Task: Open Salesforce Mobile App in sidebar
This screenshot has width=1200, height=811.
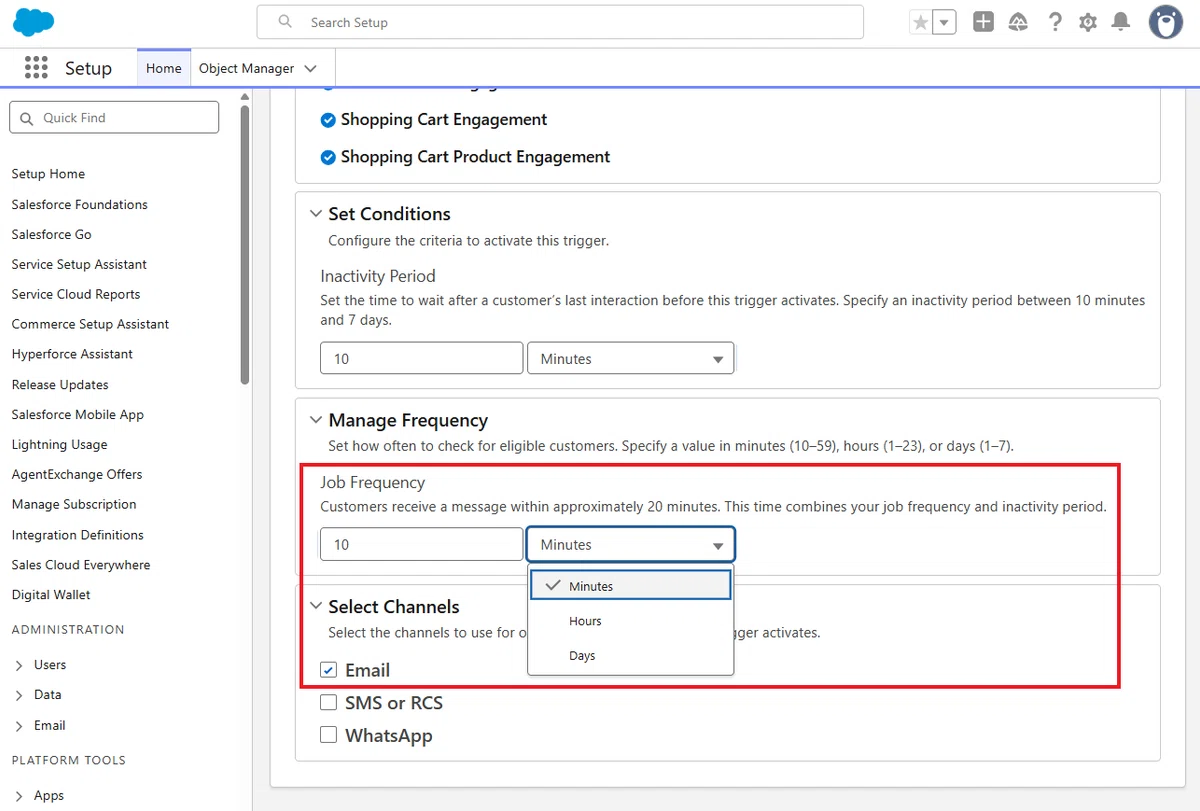Action: point(78,414)
